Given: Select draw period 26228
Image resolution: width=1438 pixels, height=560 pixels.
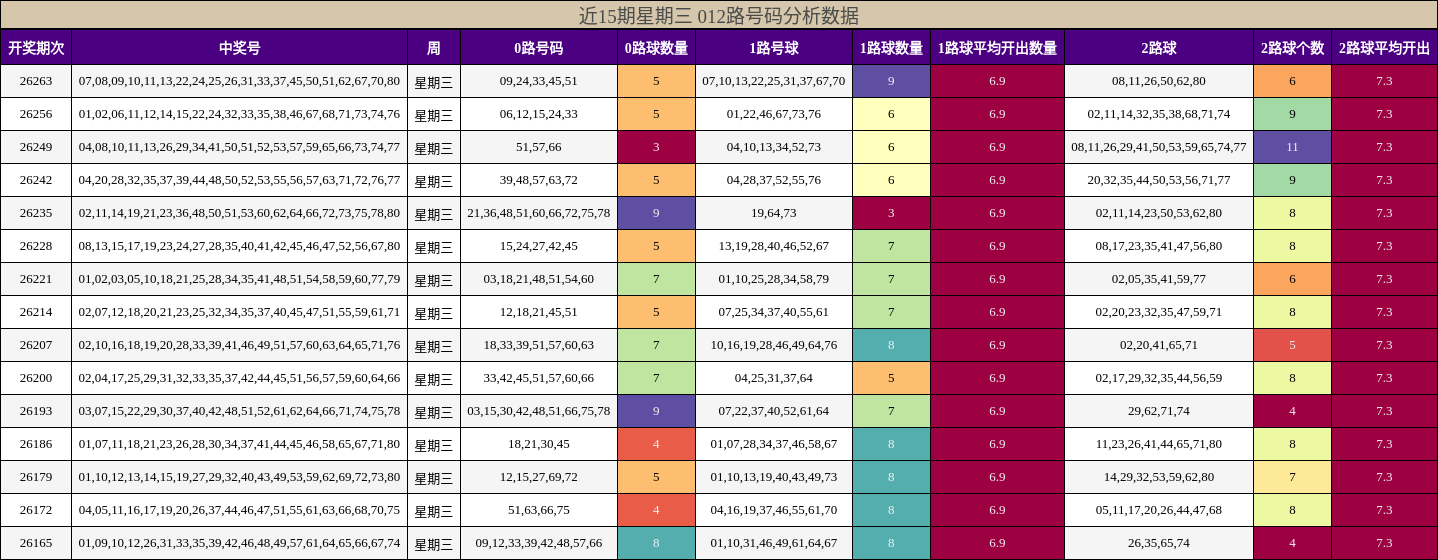Looking at the screenshot, I should point(36,246).
